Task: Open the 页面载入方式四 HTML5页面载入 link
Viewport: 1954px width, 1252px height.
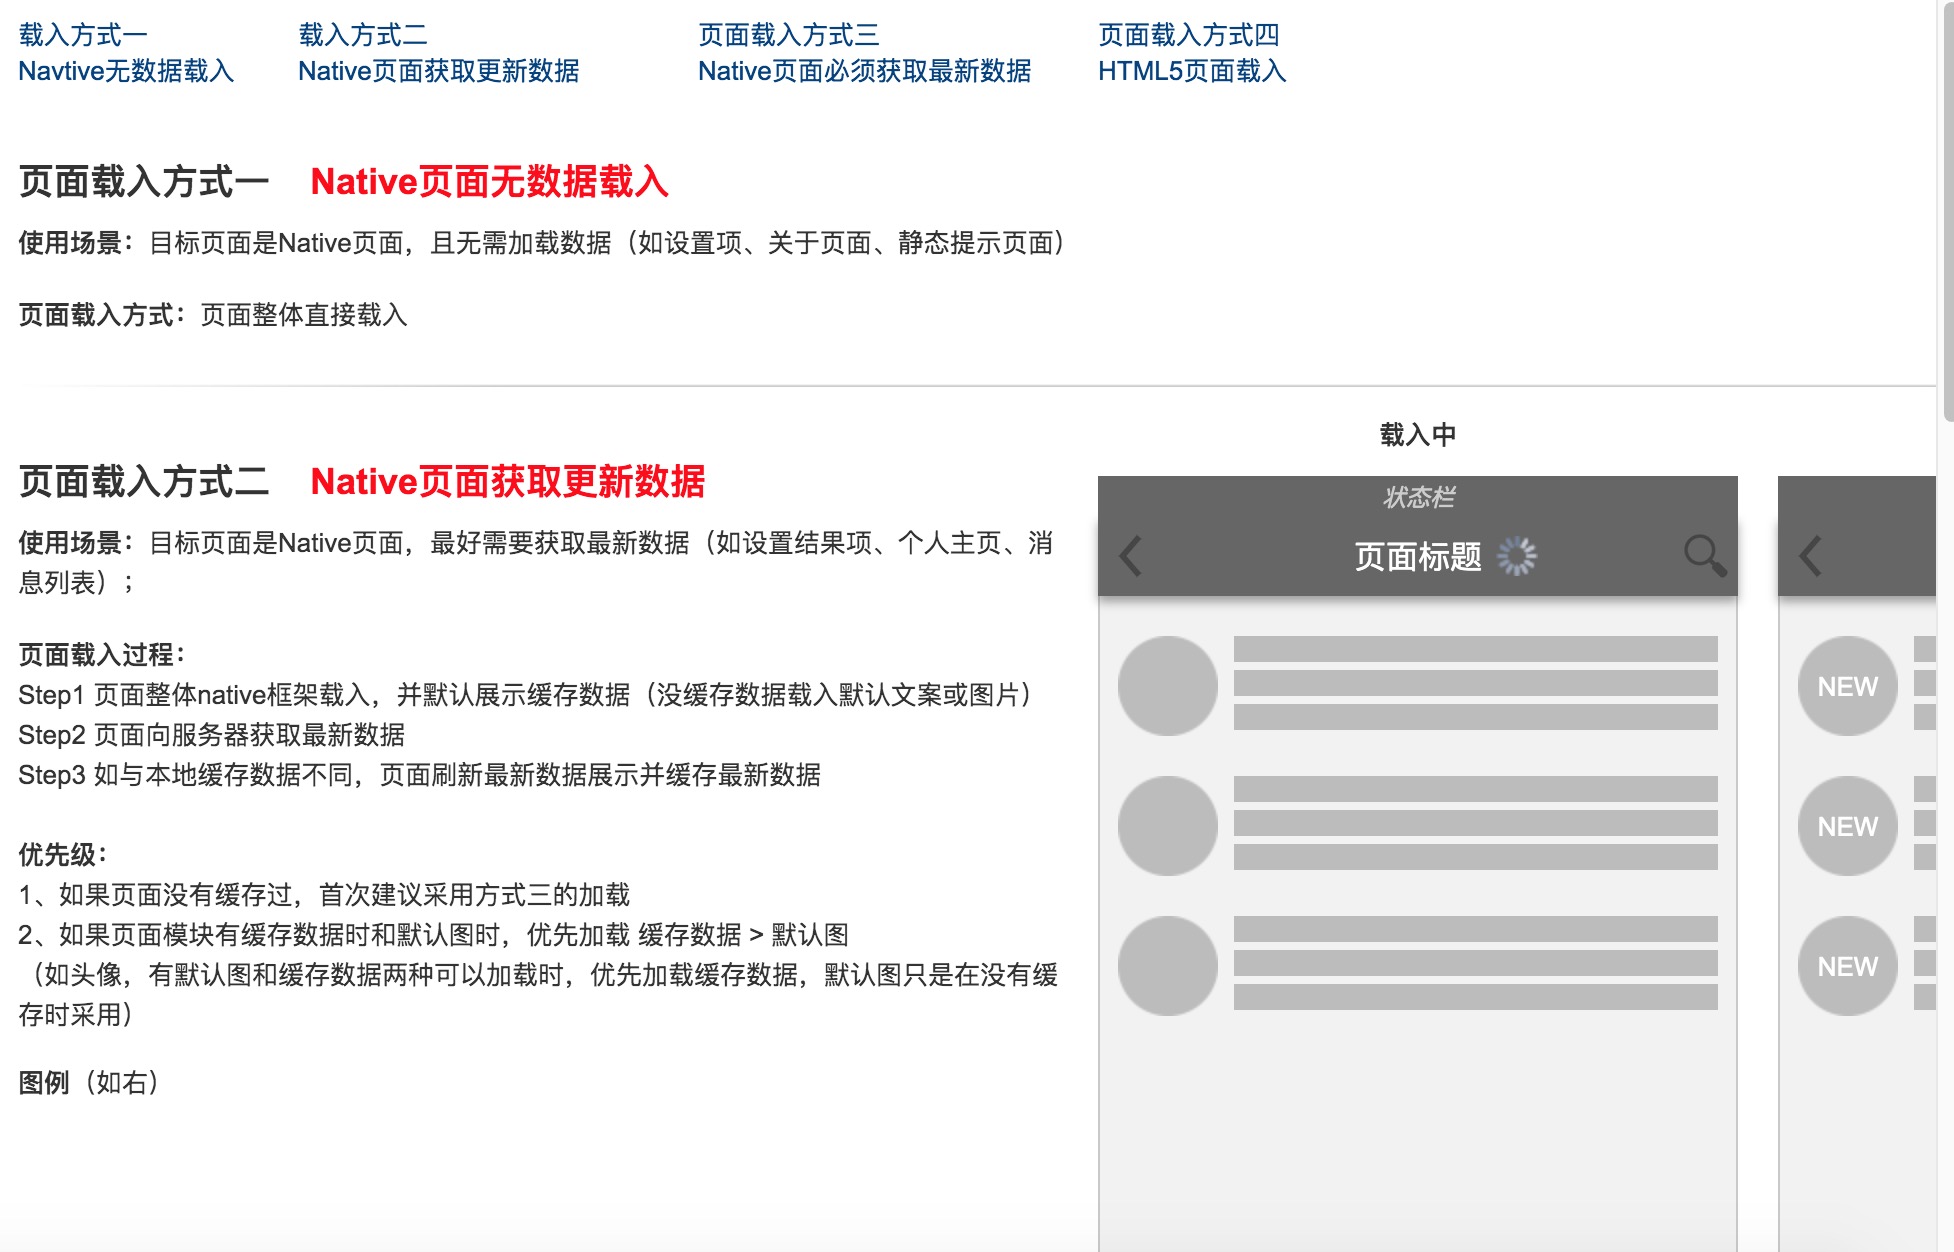Action: [x=1192, y=53]
